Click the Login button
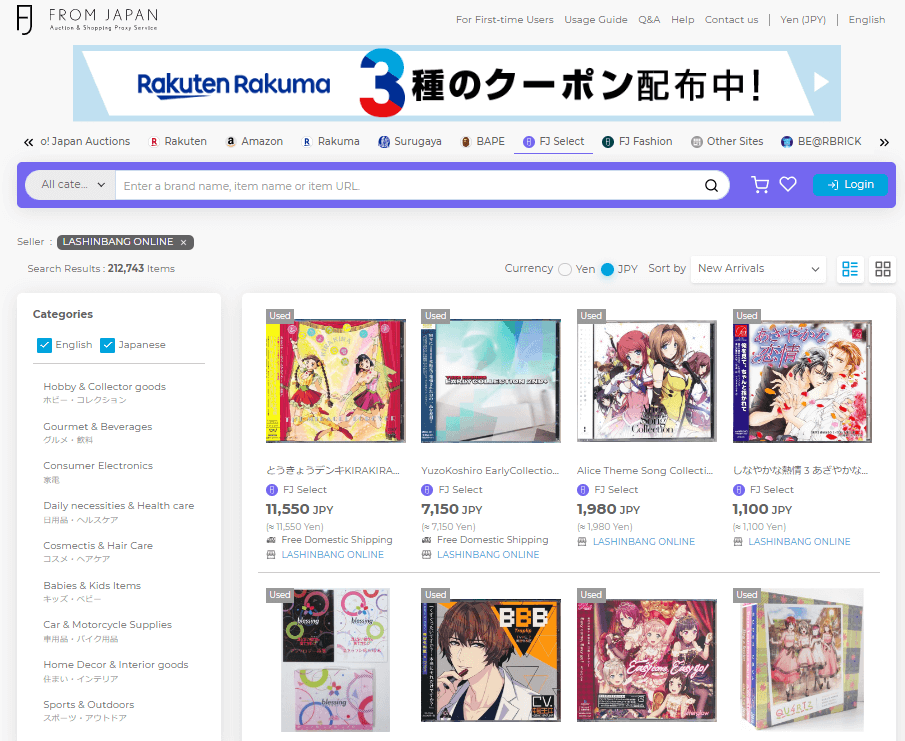This screenshot has height=741, width=905. tap(850, 185)
